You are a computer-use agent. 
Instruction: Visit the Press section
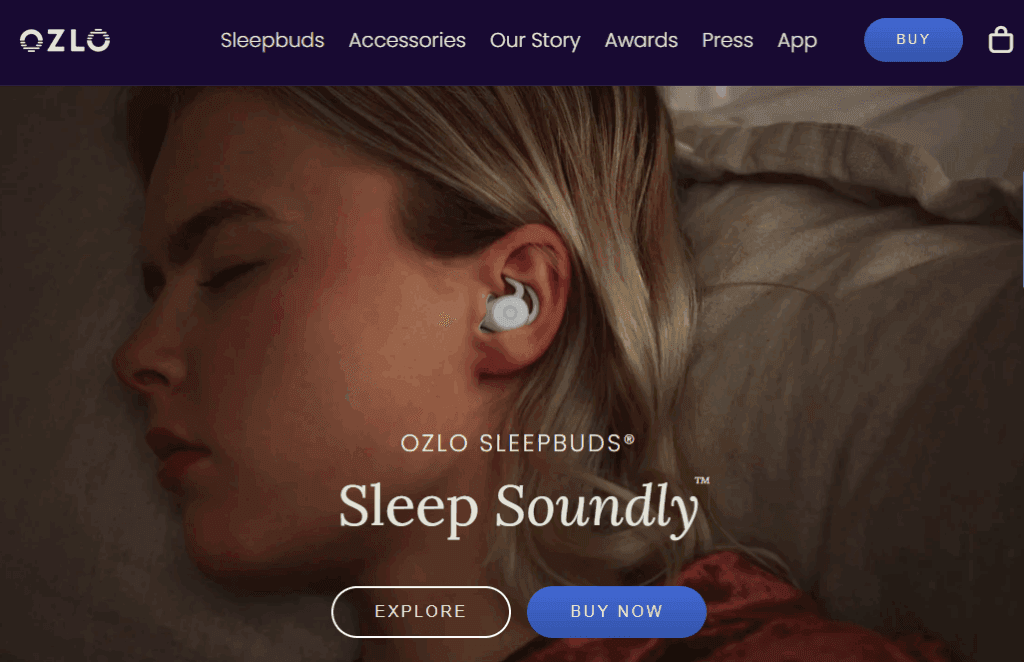(727, 40)
